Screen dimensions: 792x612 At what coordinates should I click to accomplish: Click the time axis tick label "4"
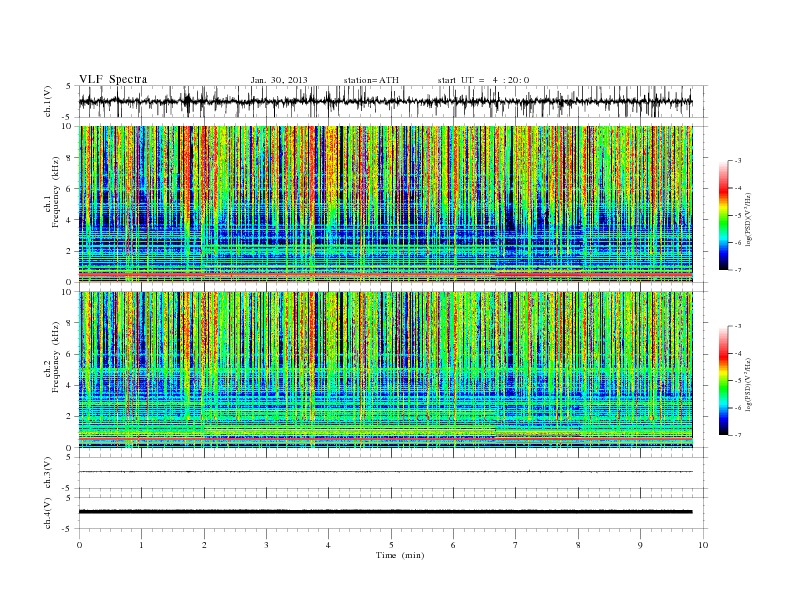(328, 545)
